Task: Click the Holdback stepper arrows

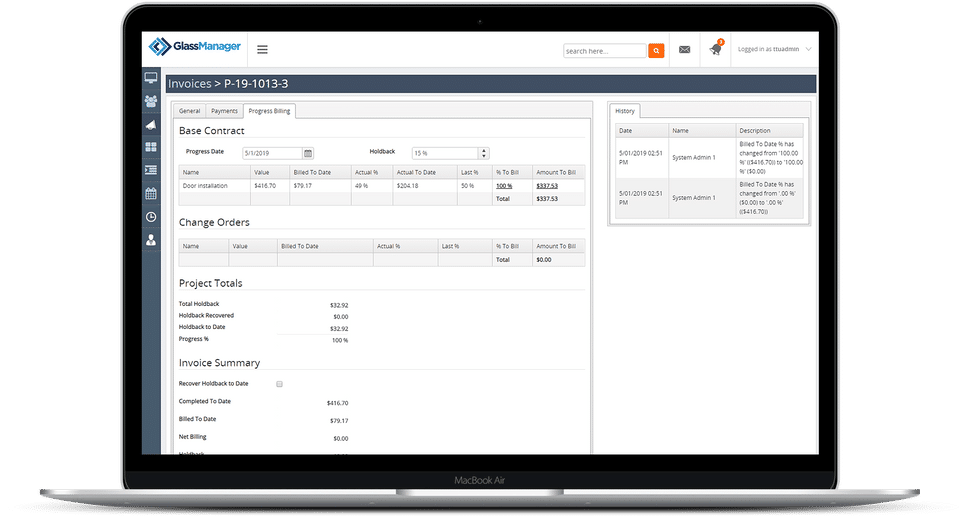Action: click(x=484, y=153)
